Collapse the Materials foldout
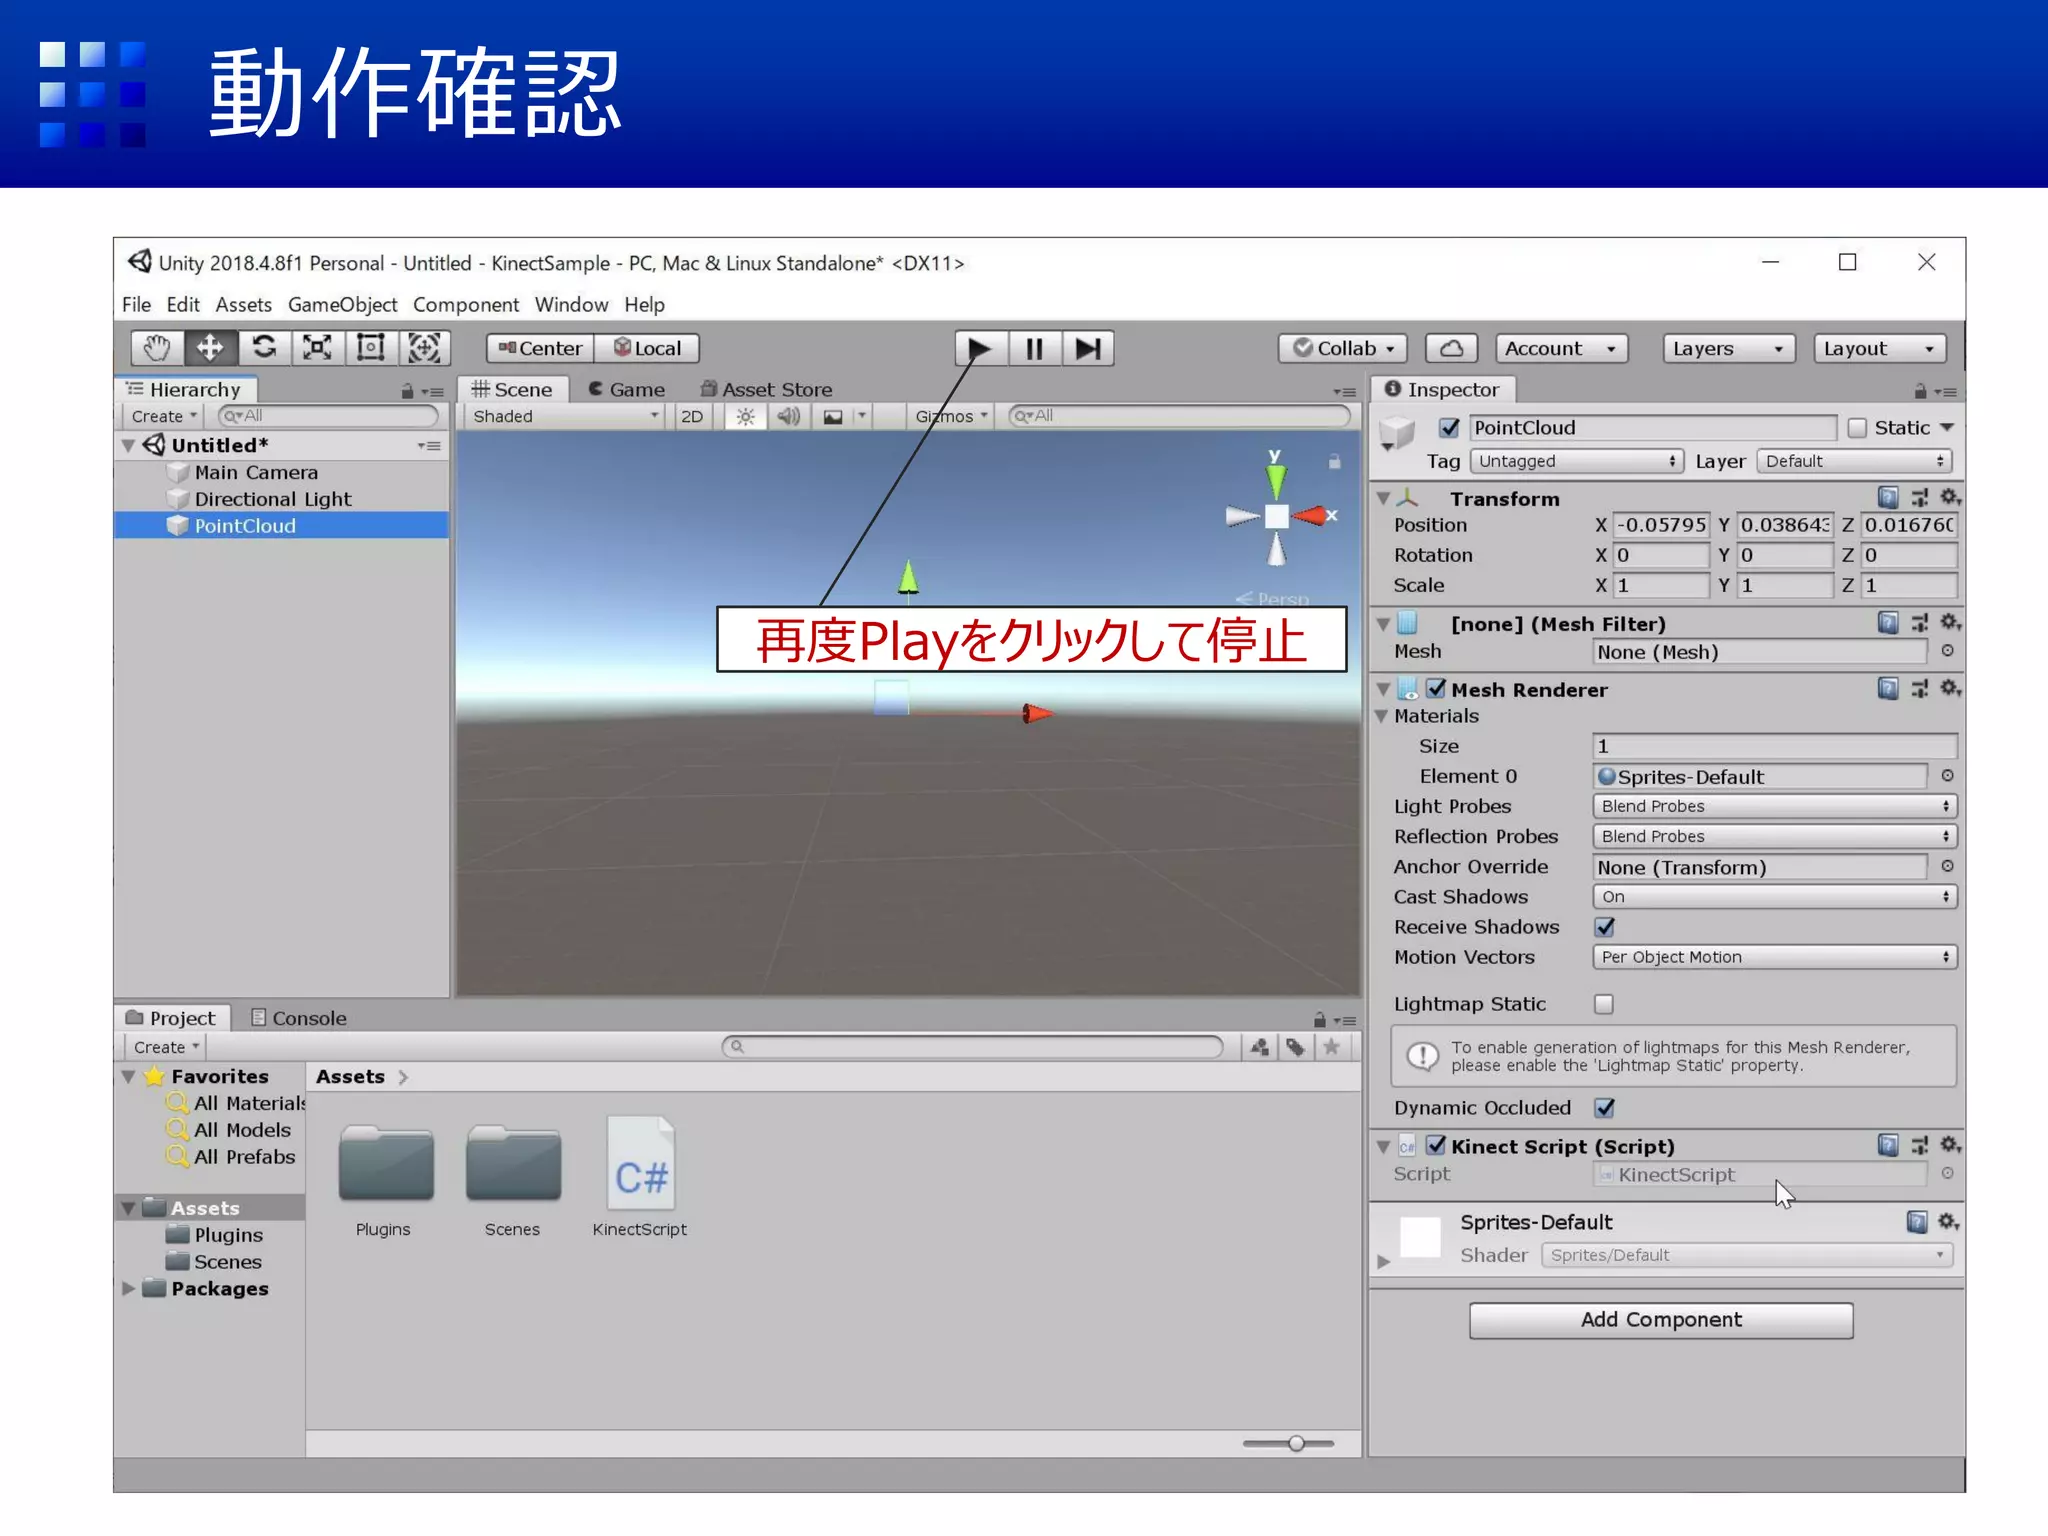Image resolution: width=2048 pixels, height=1536 pixels. 1382,716
